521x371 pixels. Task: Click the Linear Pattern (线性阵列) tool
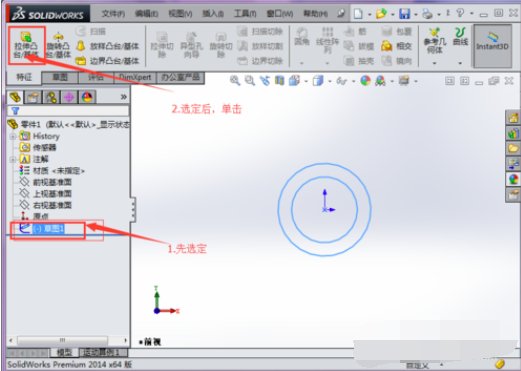(x=327, y=41)
